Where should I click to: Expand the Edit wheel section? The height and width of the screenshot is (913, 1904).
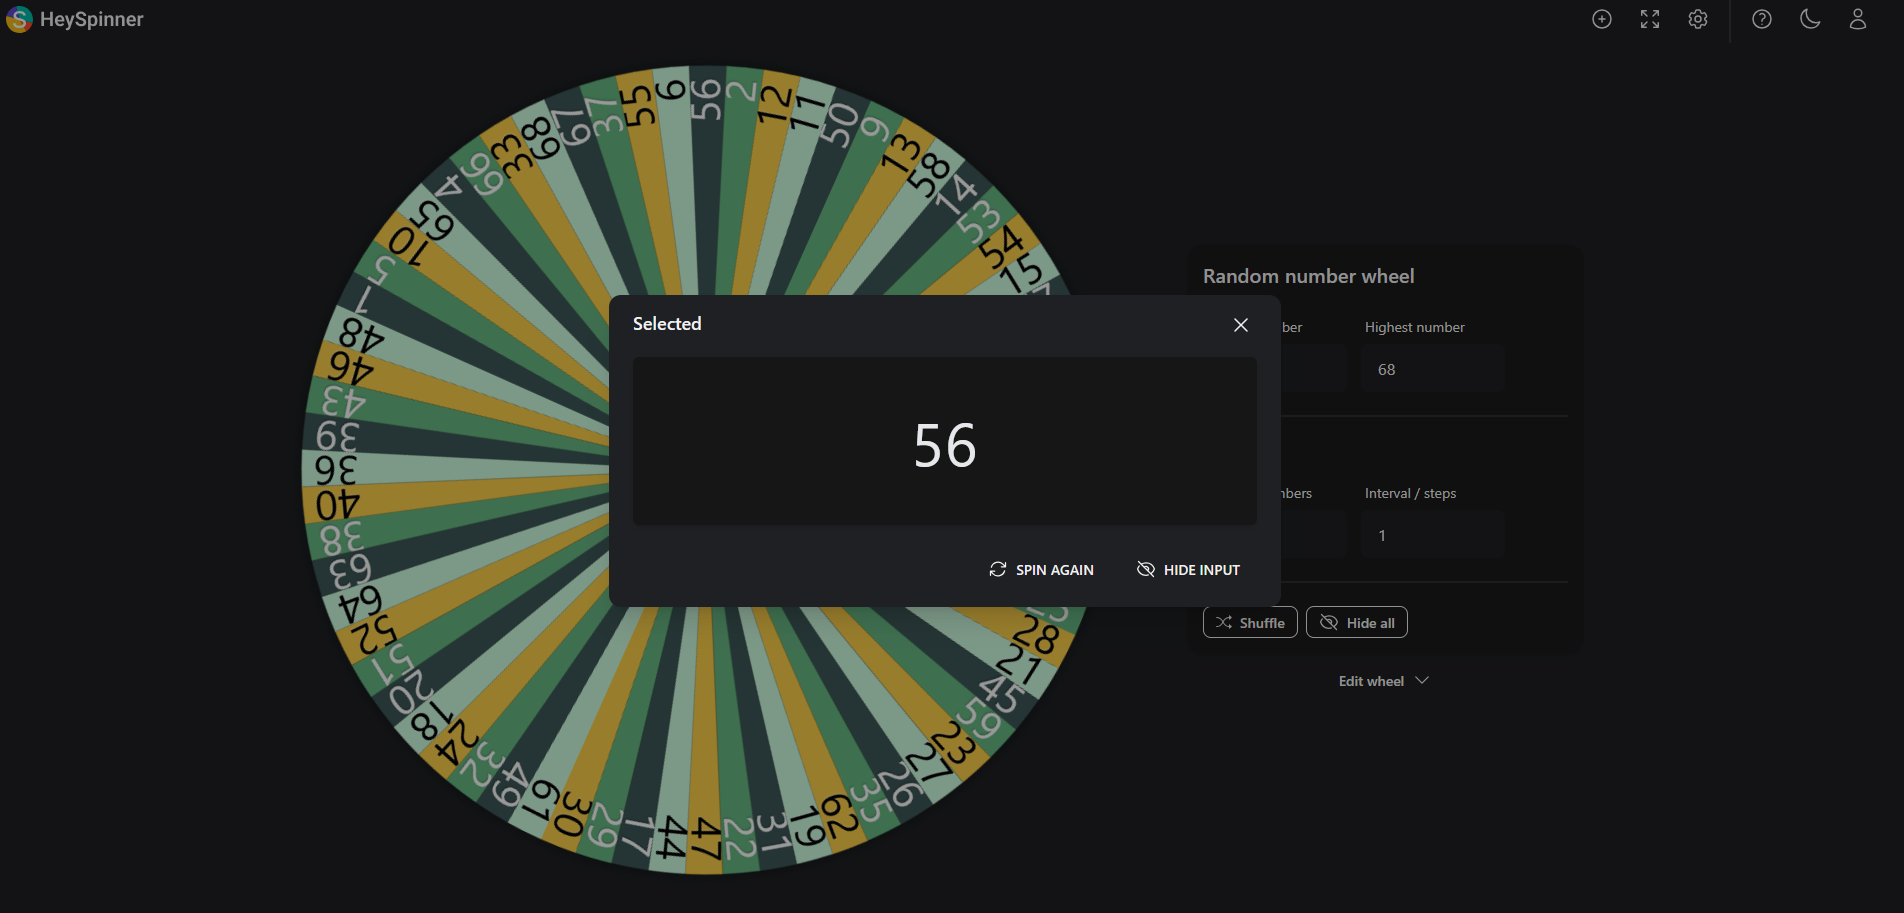[1384, 681]
